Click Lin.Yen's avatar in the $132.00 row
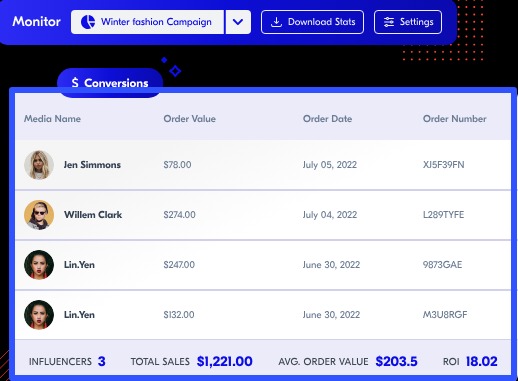The width and height of the screenshot is (518, 381). [x=39, y=315]
